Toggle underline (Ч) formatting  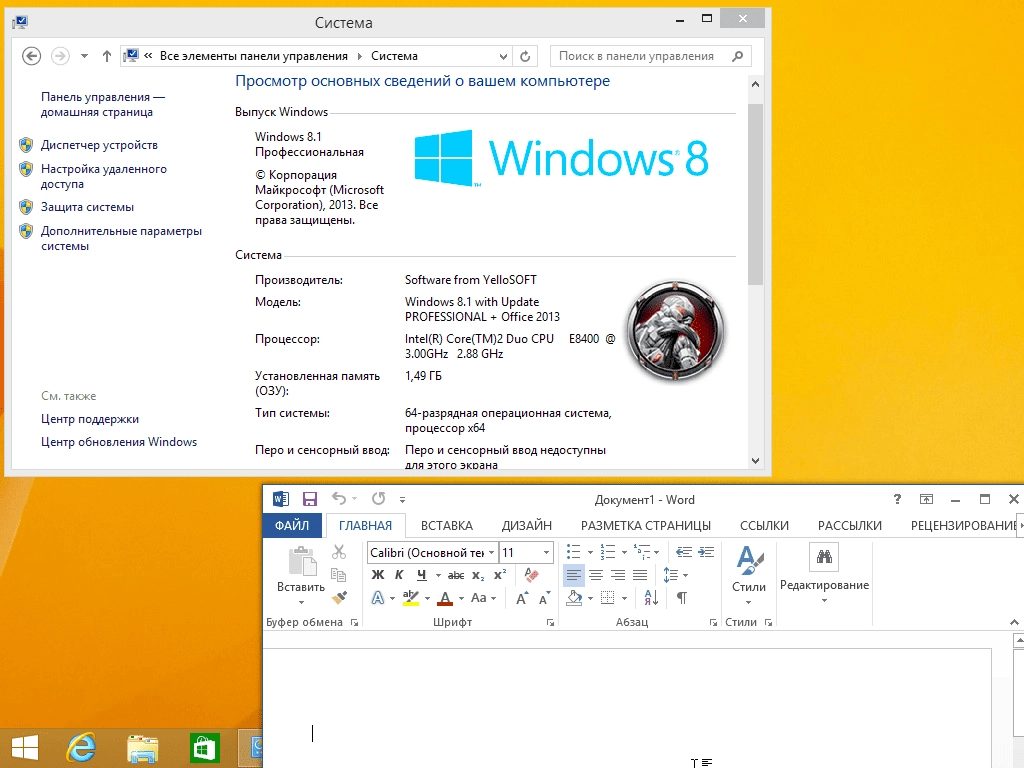click(x=422, y=575)
